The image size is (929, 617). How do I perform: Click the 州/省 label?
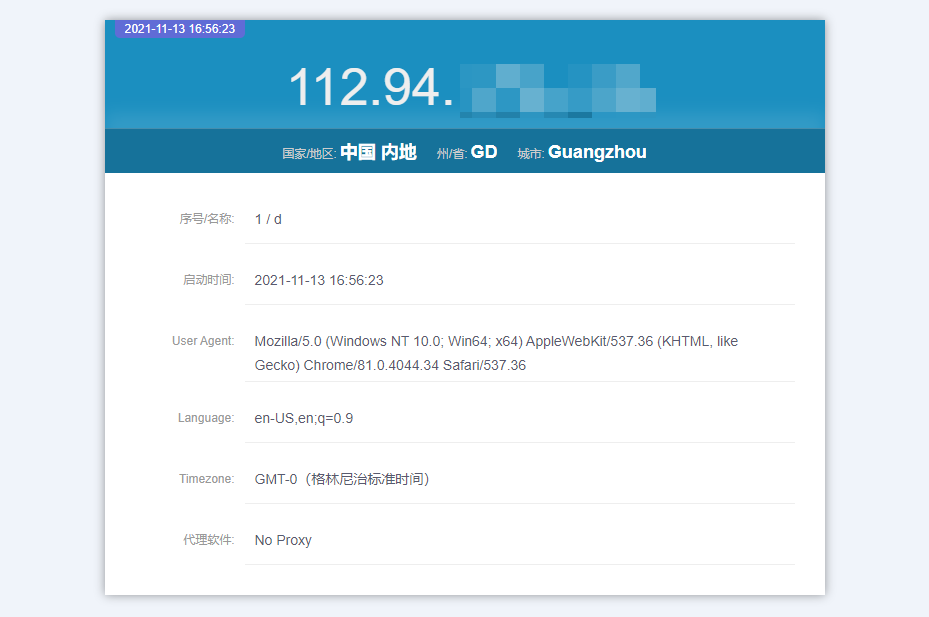(452, 154)
